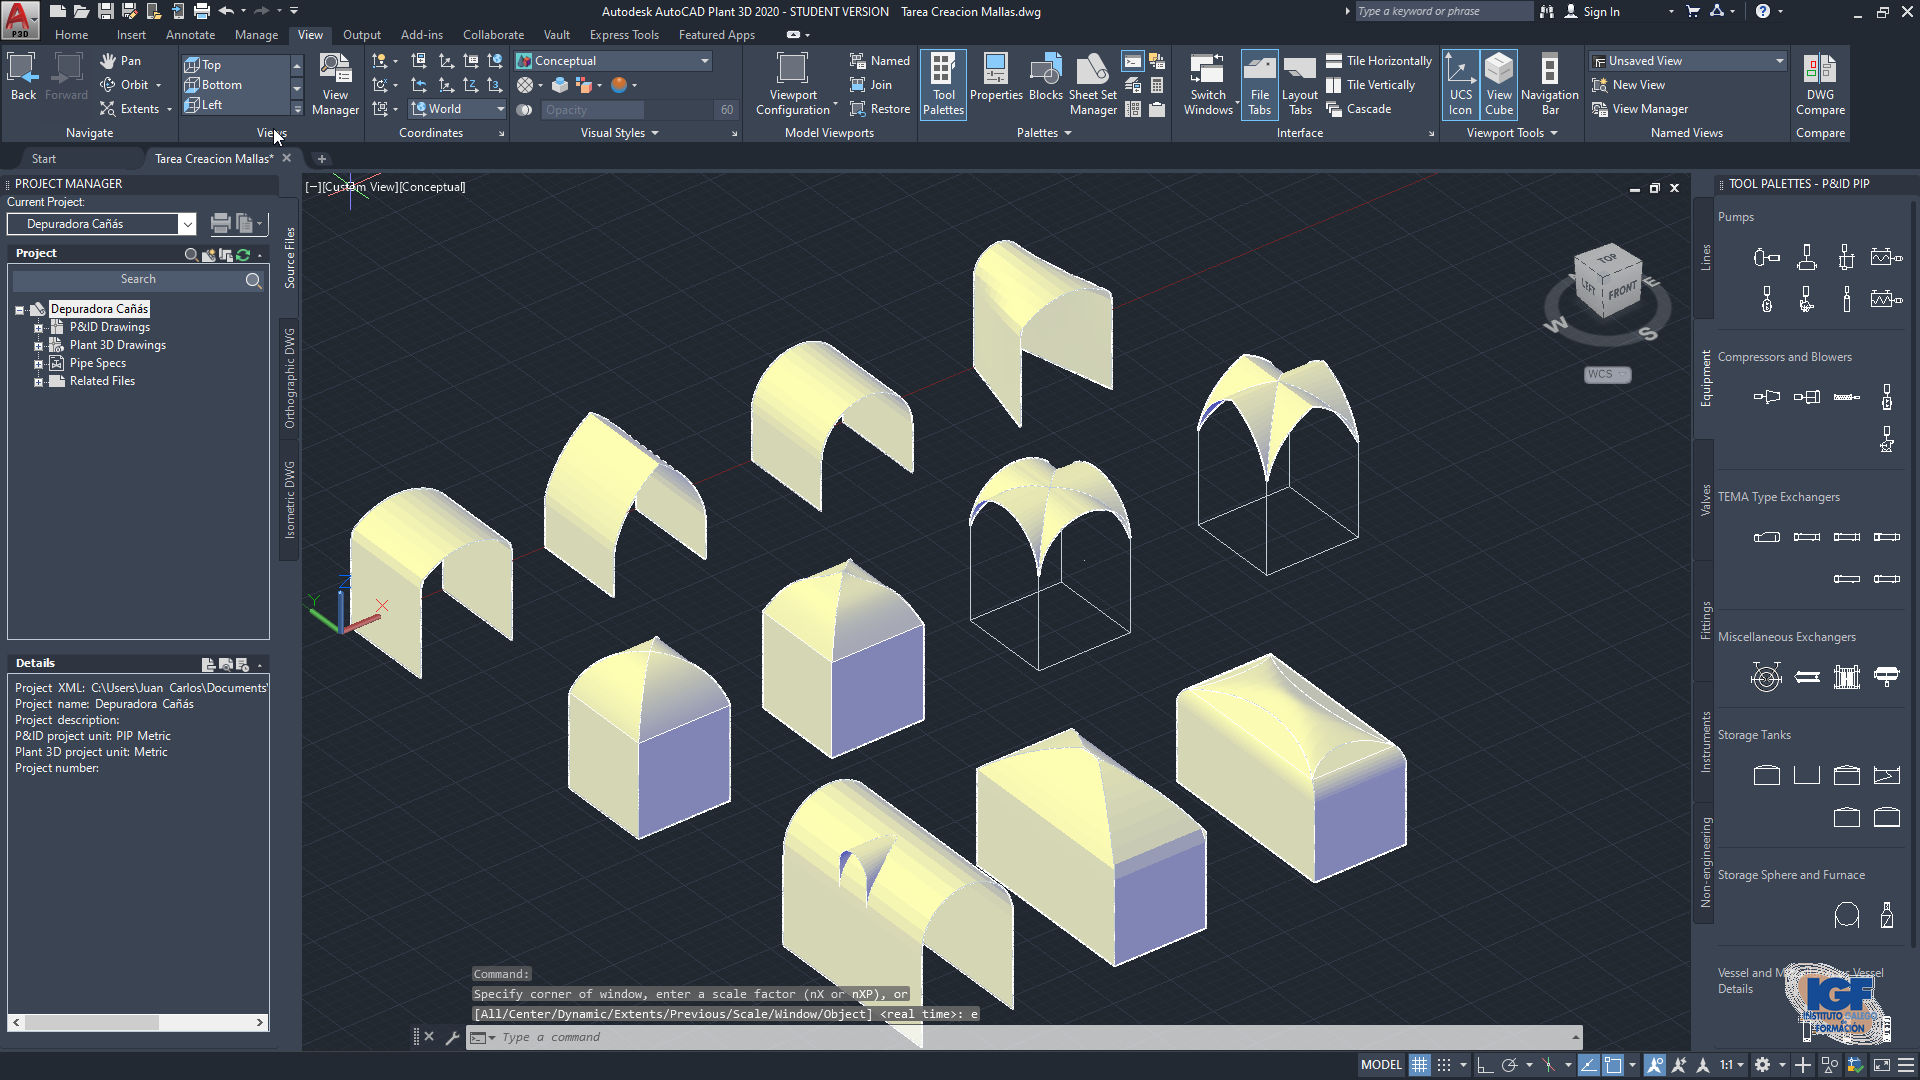Toggle polar tracking in status bar
Viewport: 1920px width, 1080px height.
(1510, 1065)
